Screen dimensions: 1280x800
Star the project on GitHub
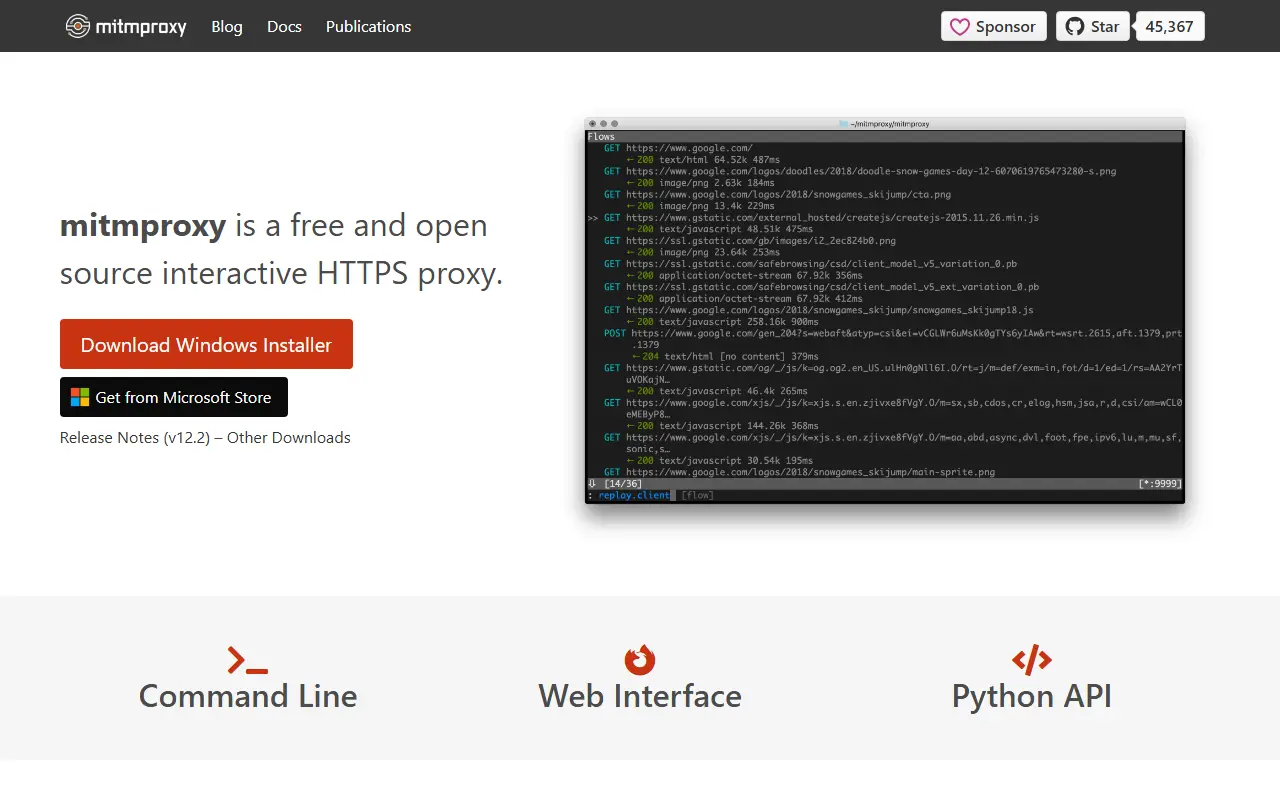[1093, 26]
